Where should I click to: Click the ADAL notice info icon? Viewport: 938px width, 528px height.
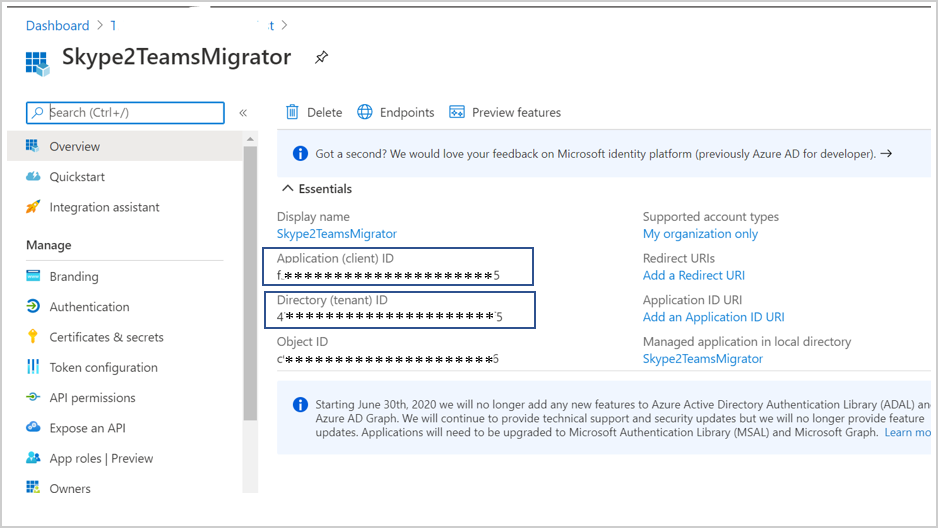[300, 405]
